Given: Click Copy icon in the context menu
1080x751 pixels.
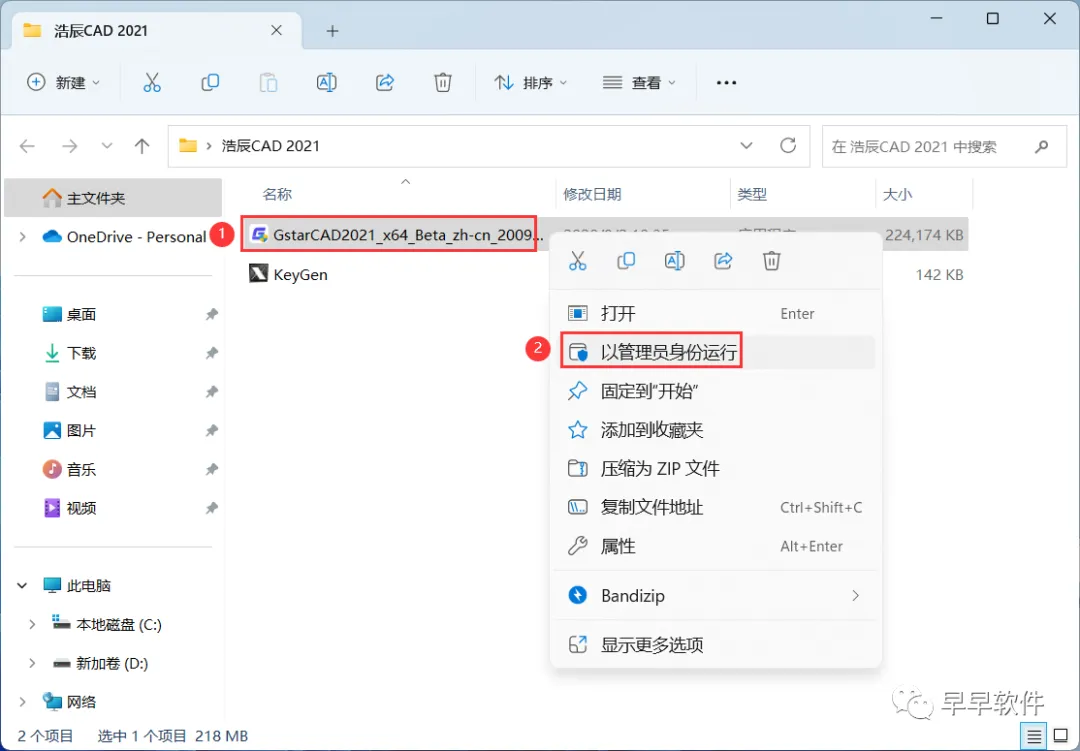Looking at the screenshot, I should (x=626, y=260).
